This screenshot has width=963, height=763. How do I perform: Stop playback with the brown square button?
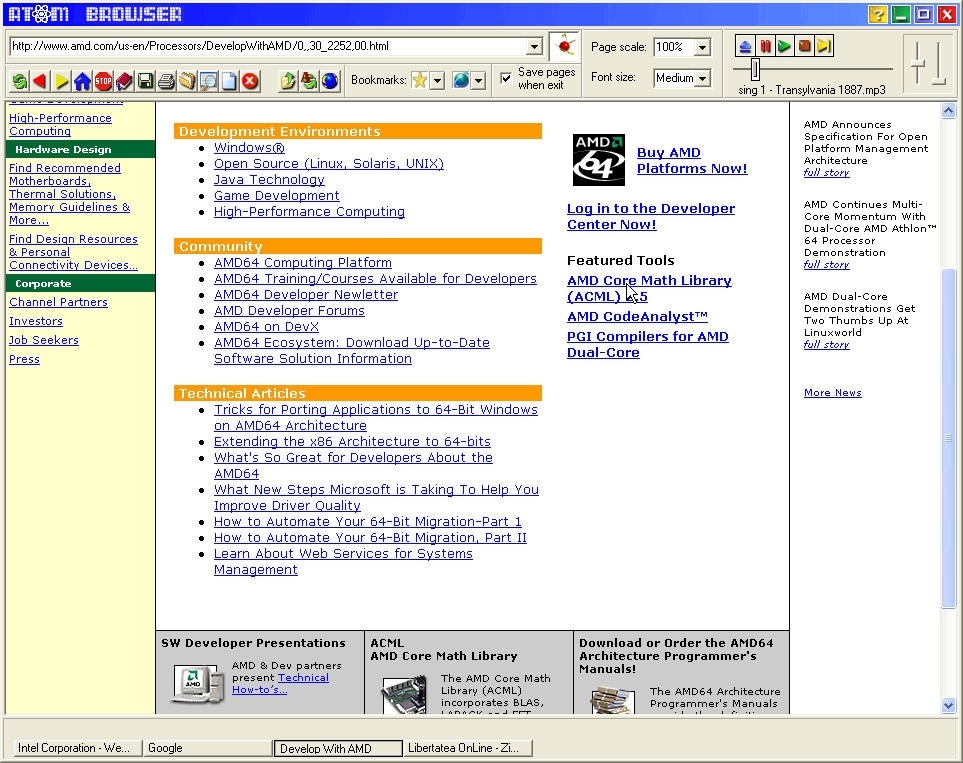(804, 46)
